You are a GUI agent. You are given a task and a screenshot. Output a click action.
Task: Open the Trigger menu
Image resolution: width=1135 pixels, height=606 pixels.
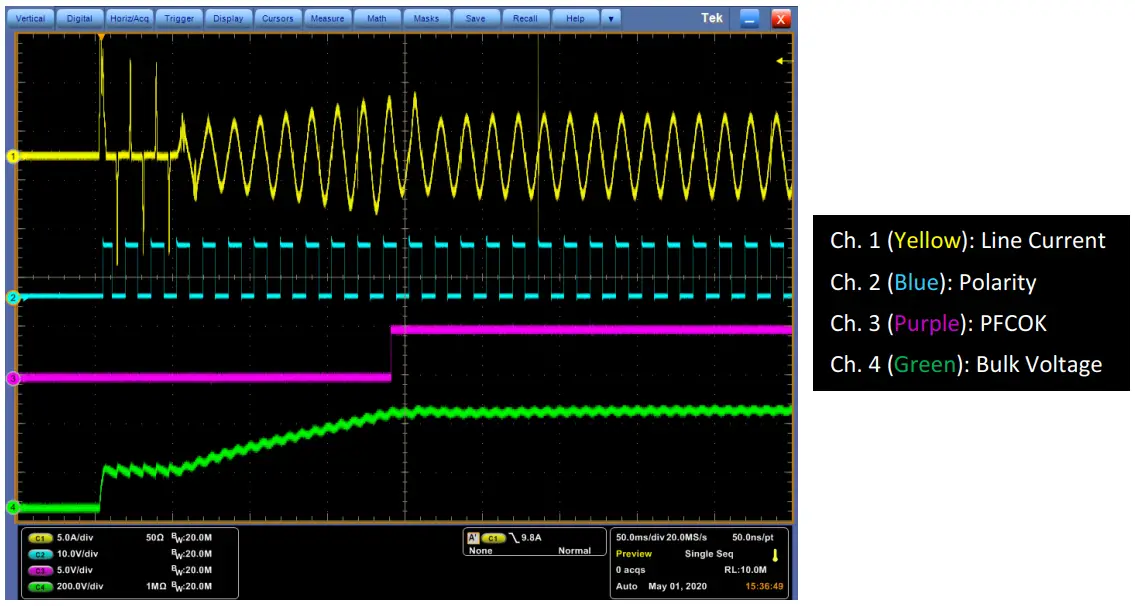[179, 17]
